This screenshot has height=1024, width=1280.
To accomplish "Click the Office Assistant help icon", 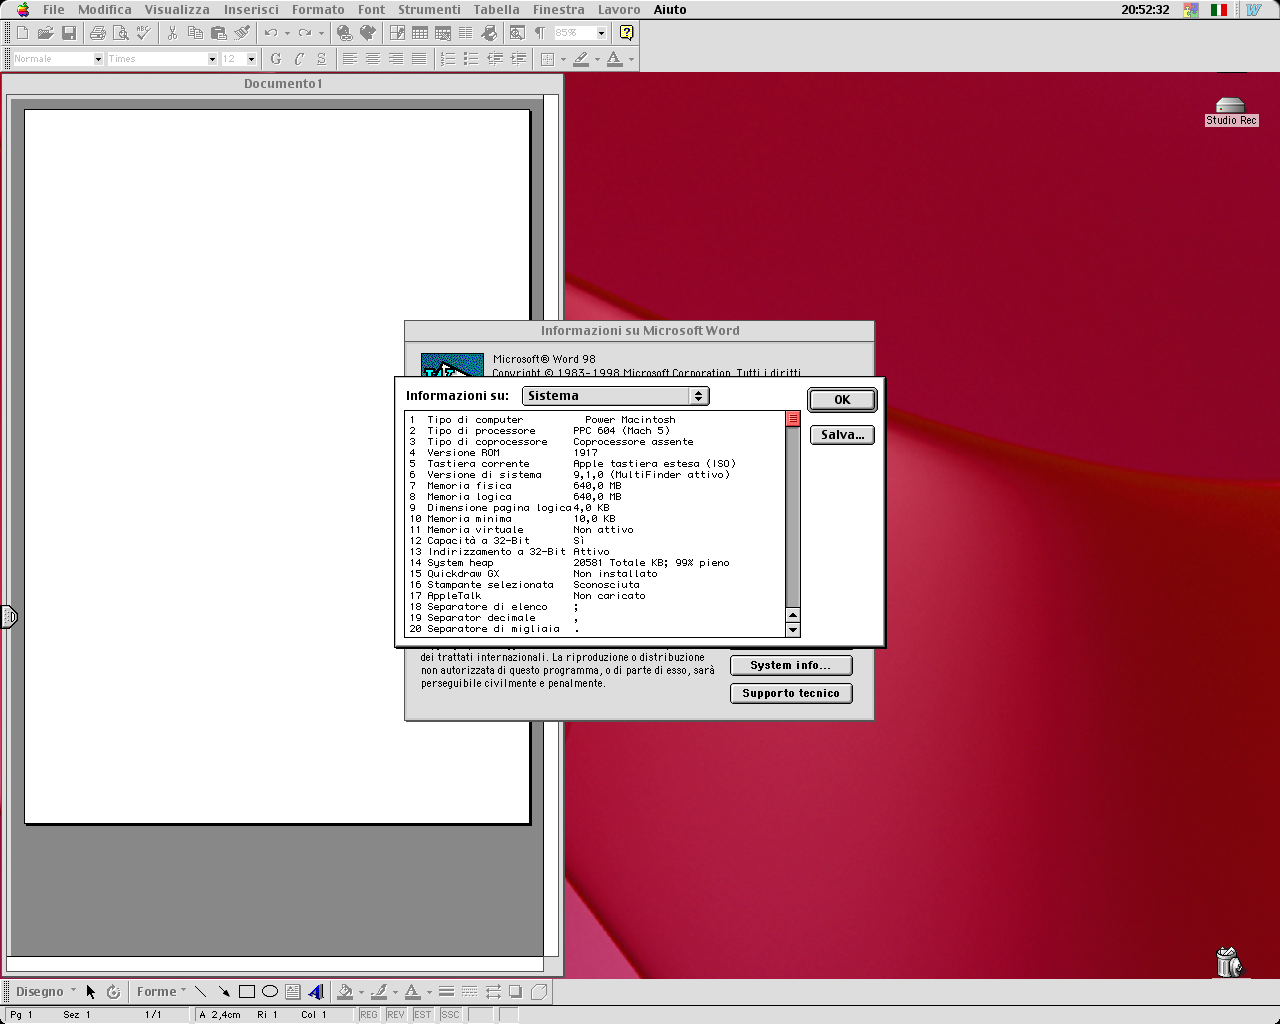I will pos(626,33).
